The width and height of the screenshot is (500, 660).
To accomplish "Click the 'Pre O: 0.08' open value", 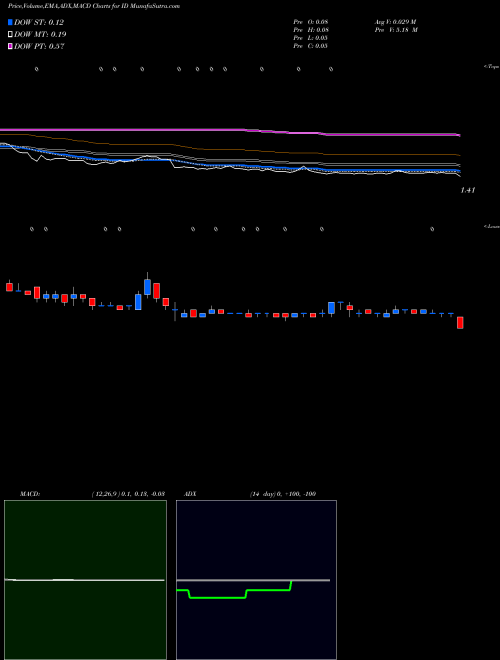I will tap(311, 22).
